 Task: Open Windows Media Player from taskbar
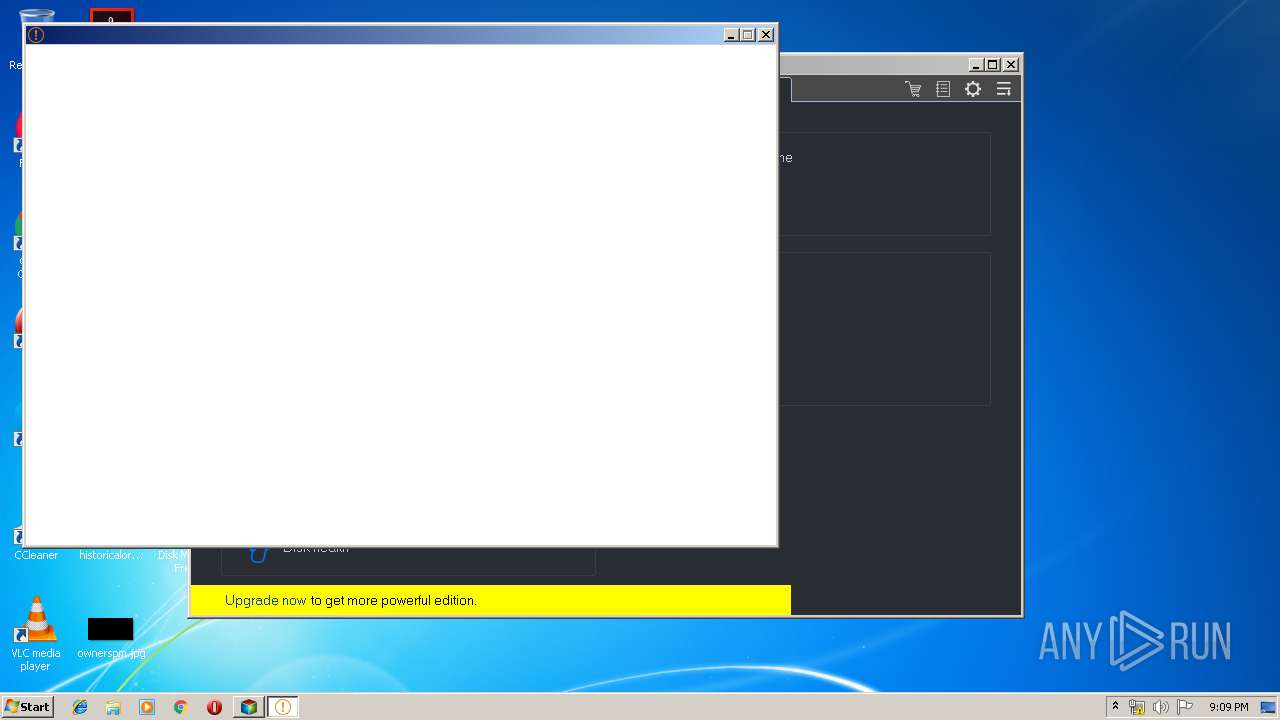point(147,707)
